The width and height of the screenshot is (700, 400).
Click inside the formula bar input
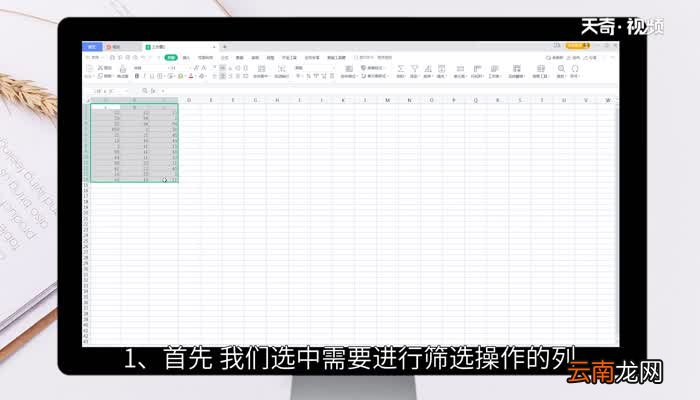coord(388,91)
